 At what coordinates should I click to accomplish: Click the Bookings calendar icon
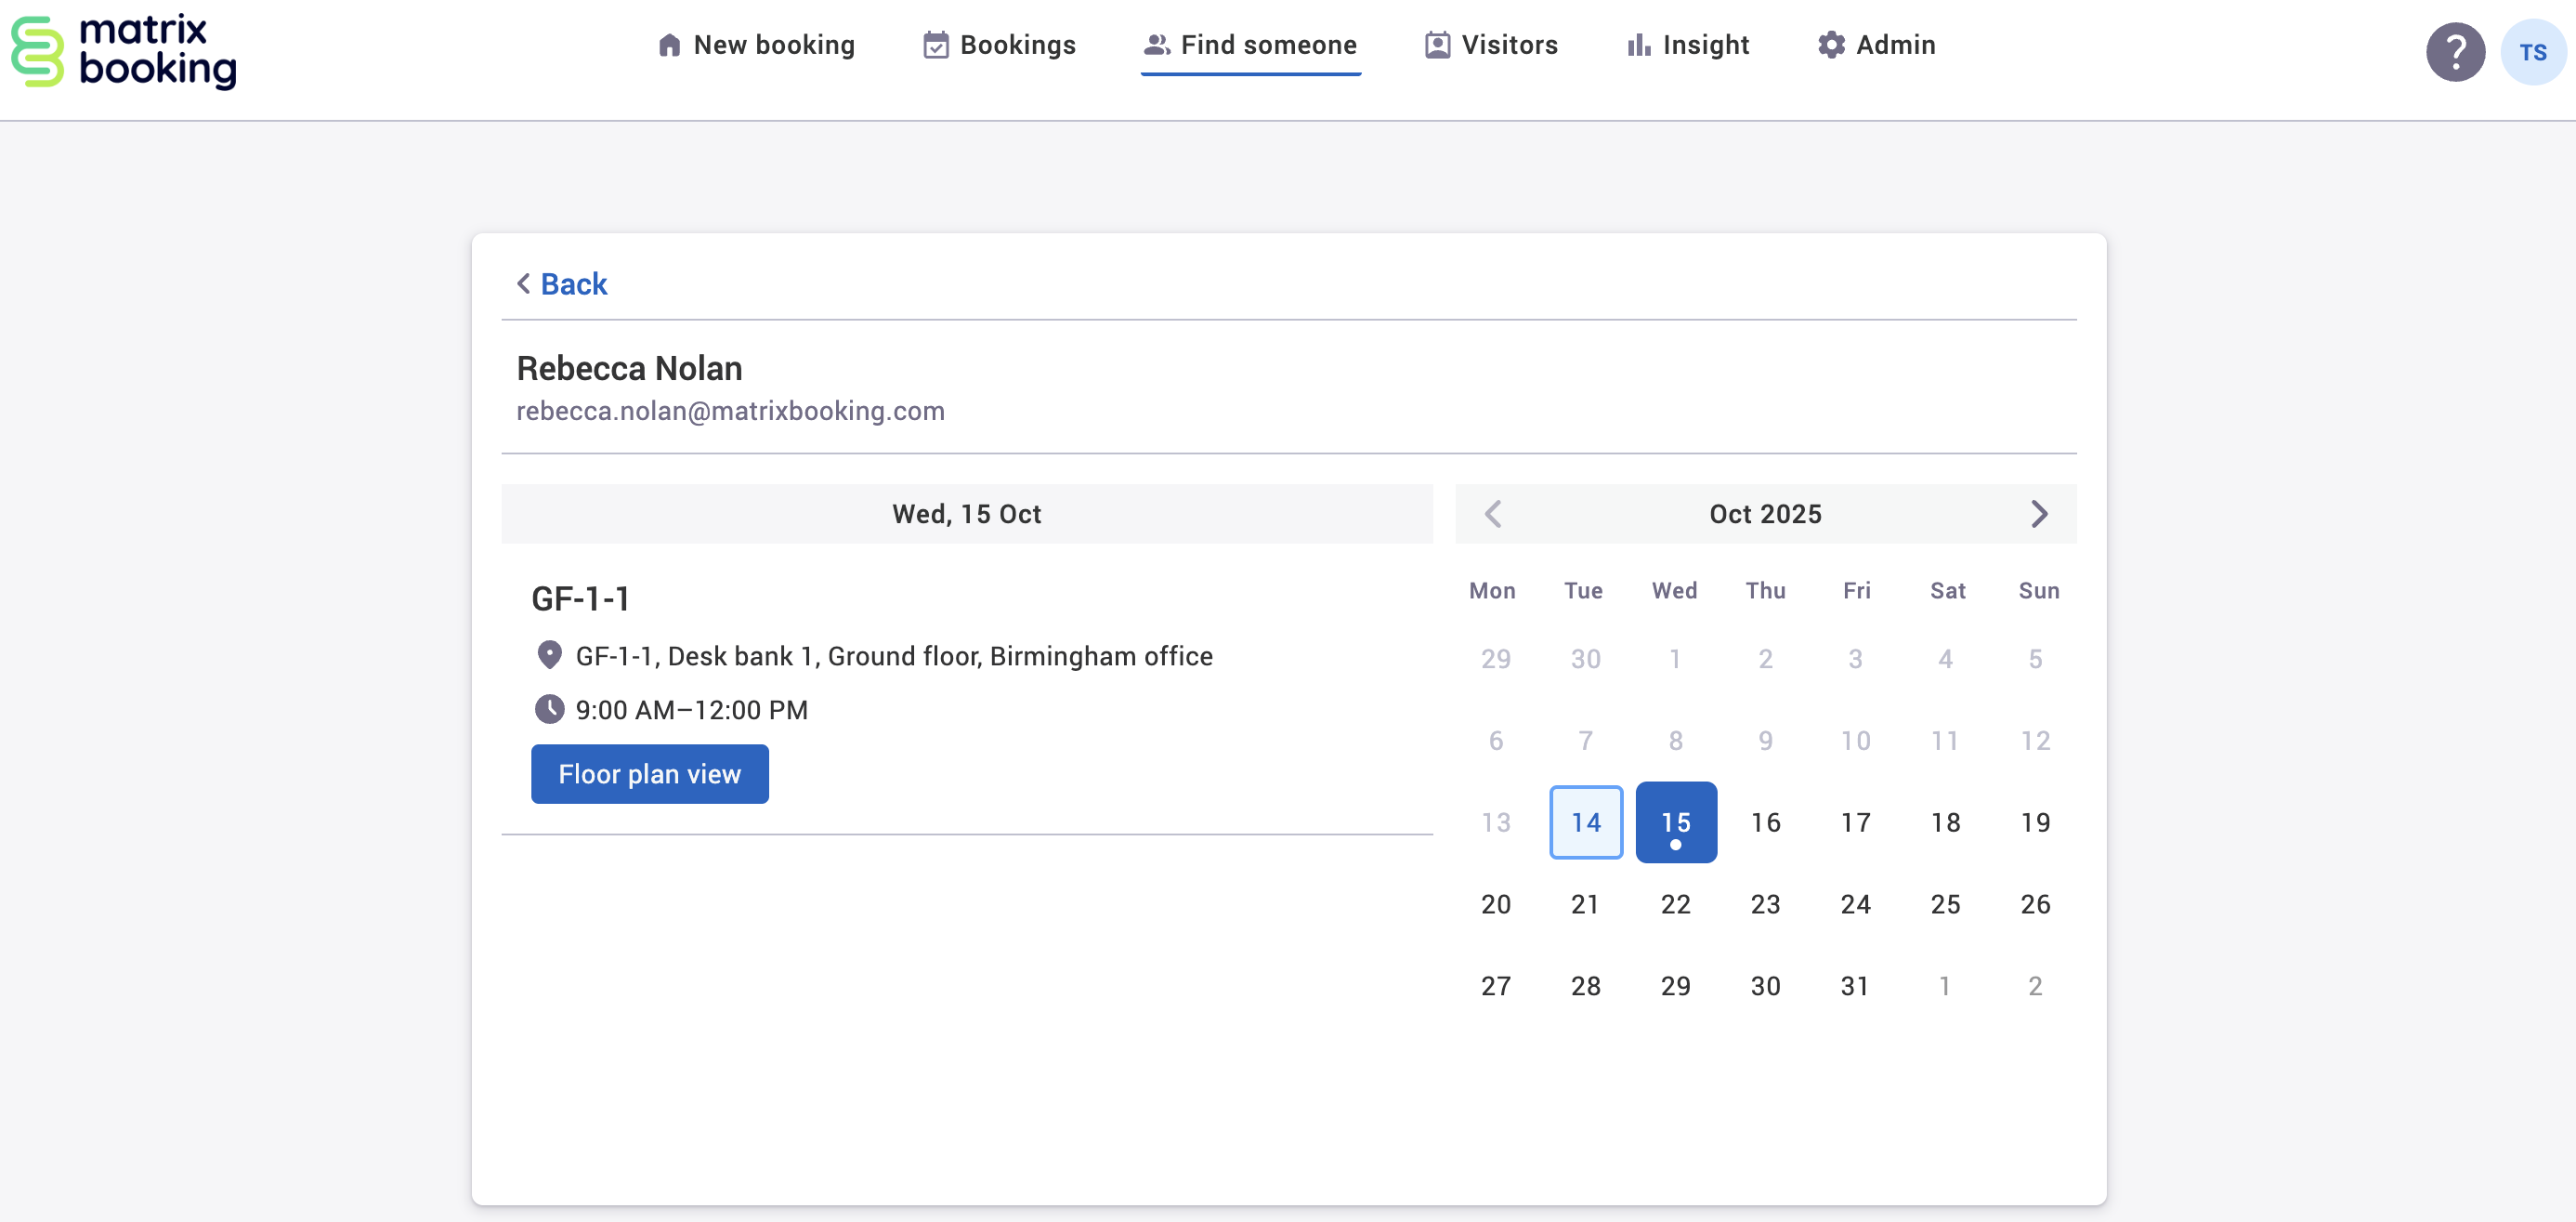934,44
